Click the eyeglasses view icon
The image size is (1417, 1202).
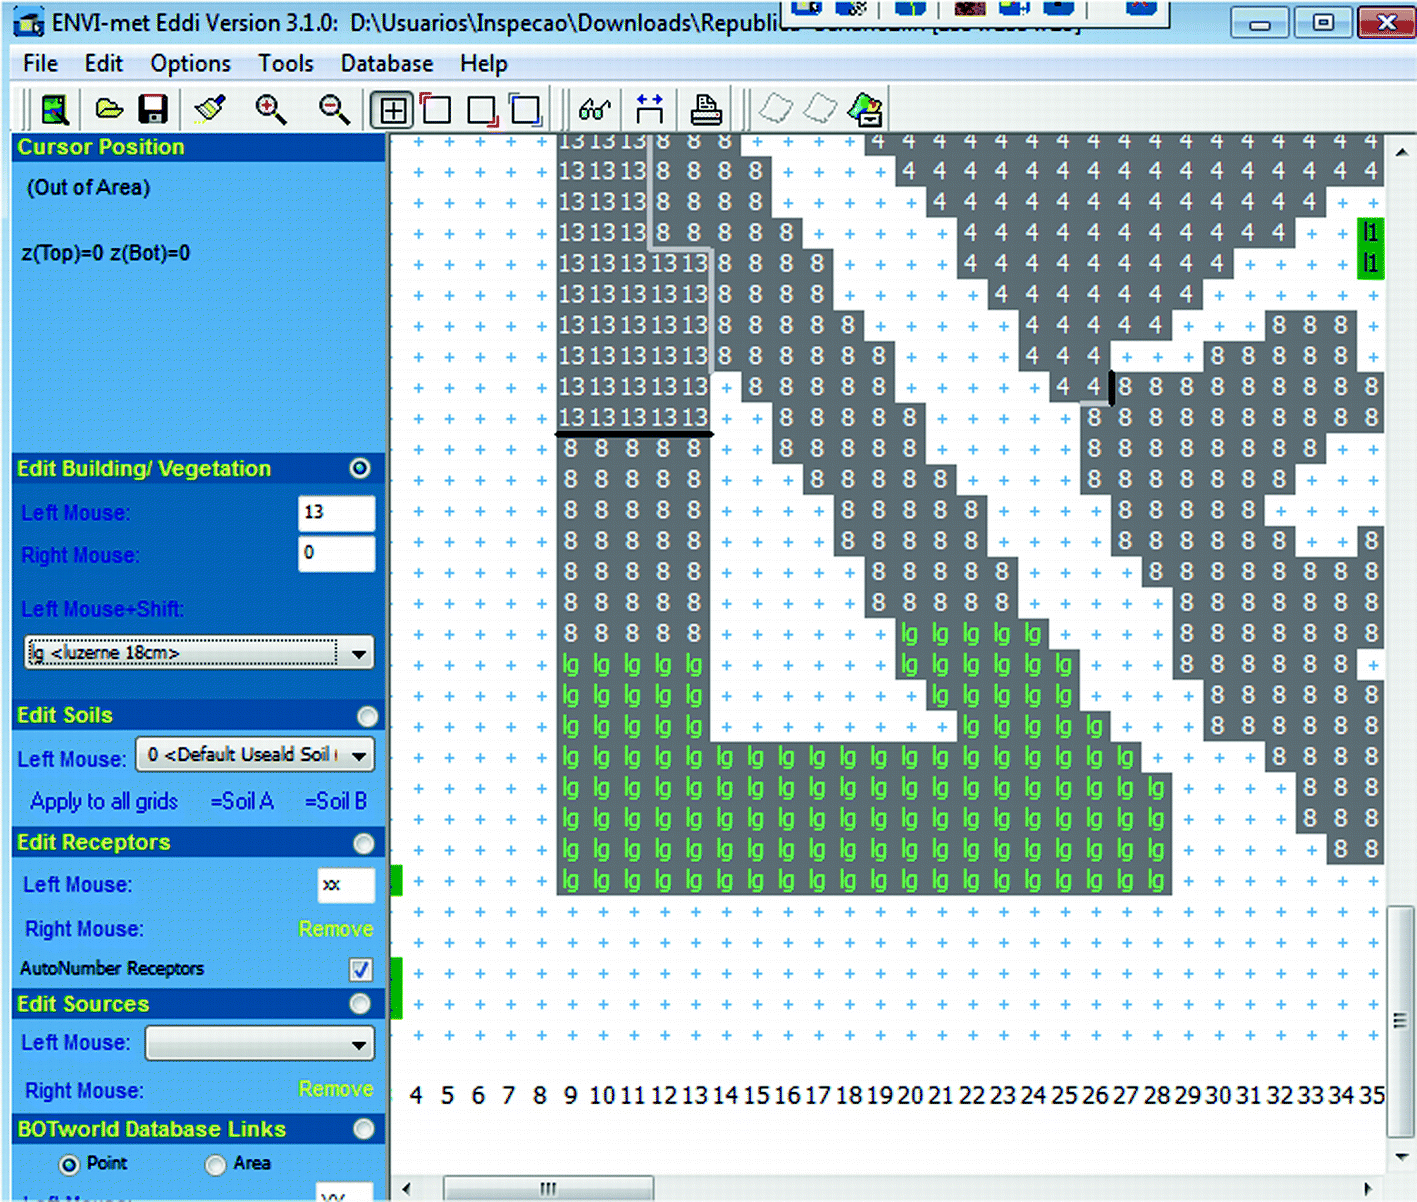(594, 109)
